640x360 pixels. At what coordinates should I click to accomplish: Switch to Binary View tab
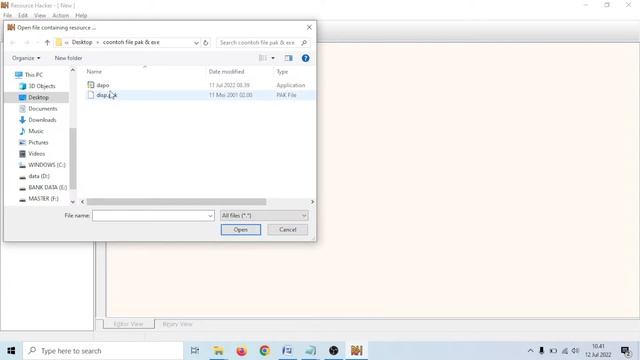177,324
